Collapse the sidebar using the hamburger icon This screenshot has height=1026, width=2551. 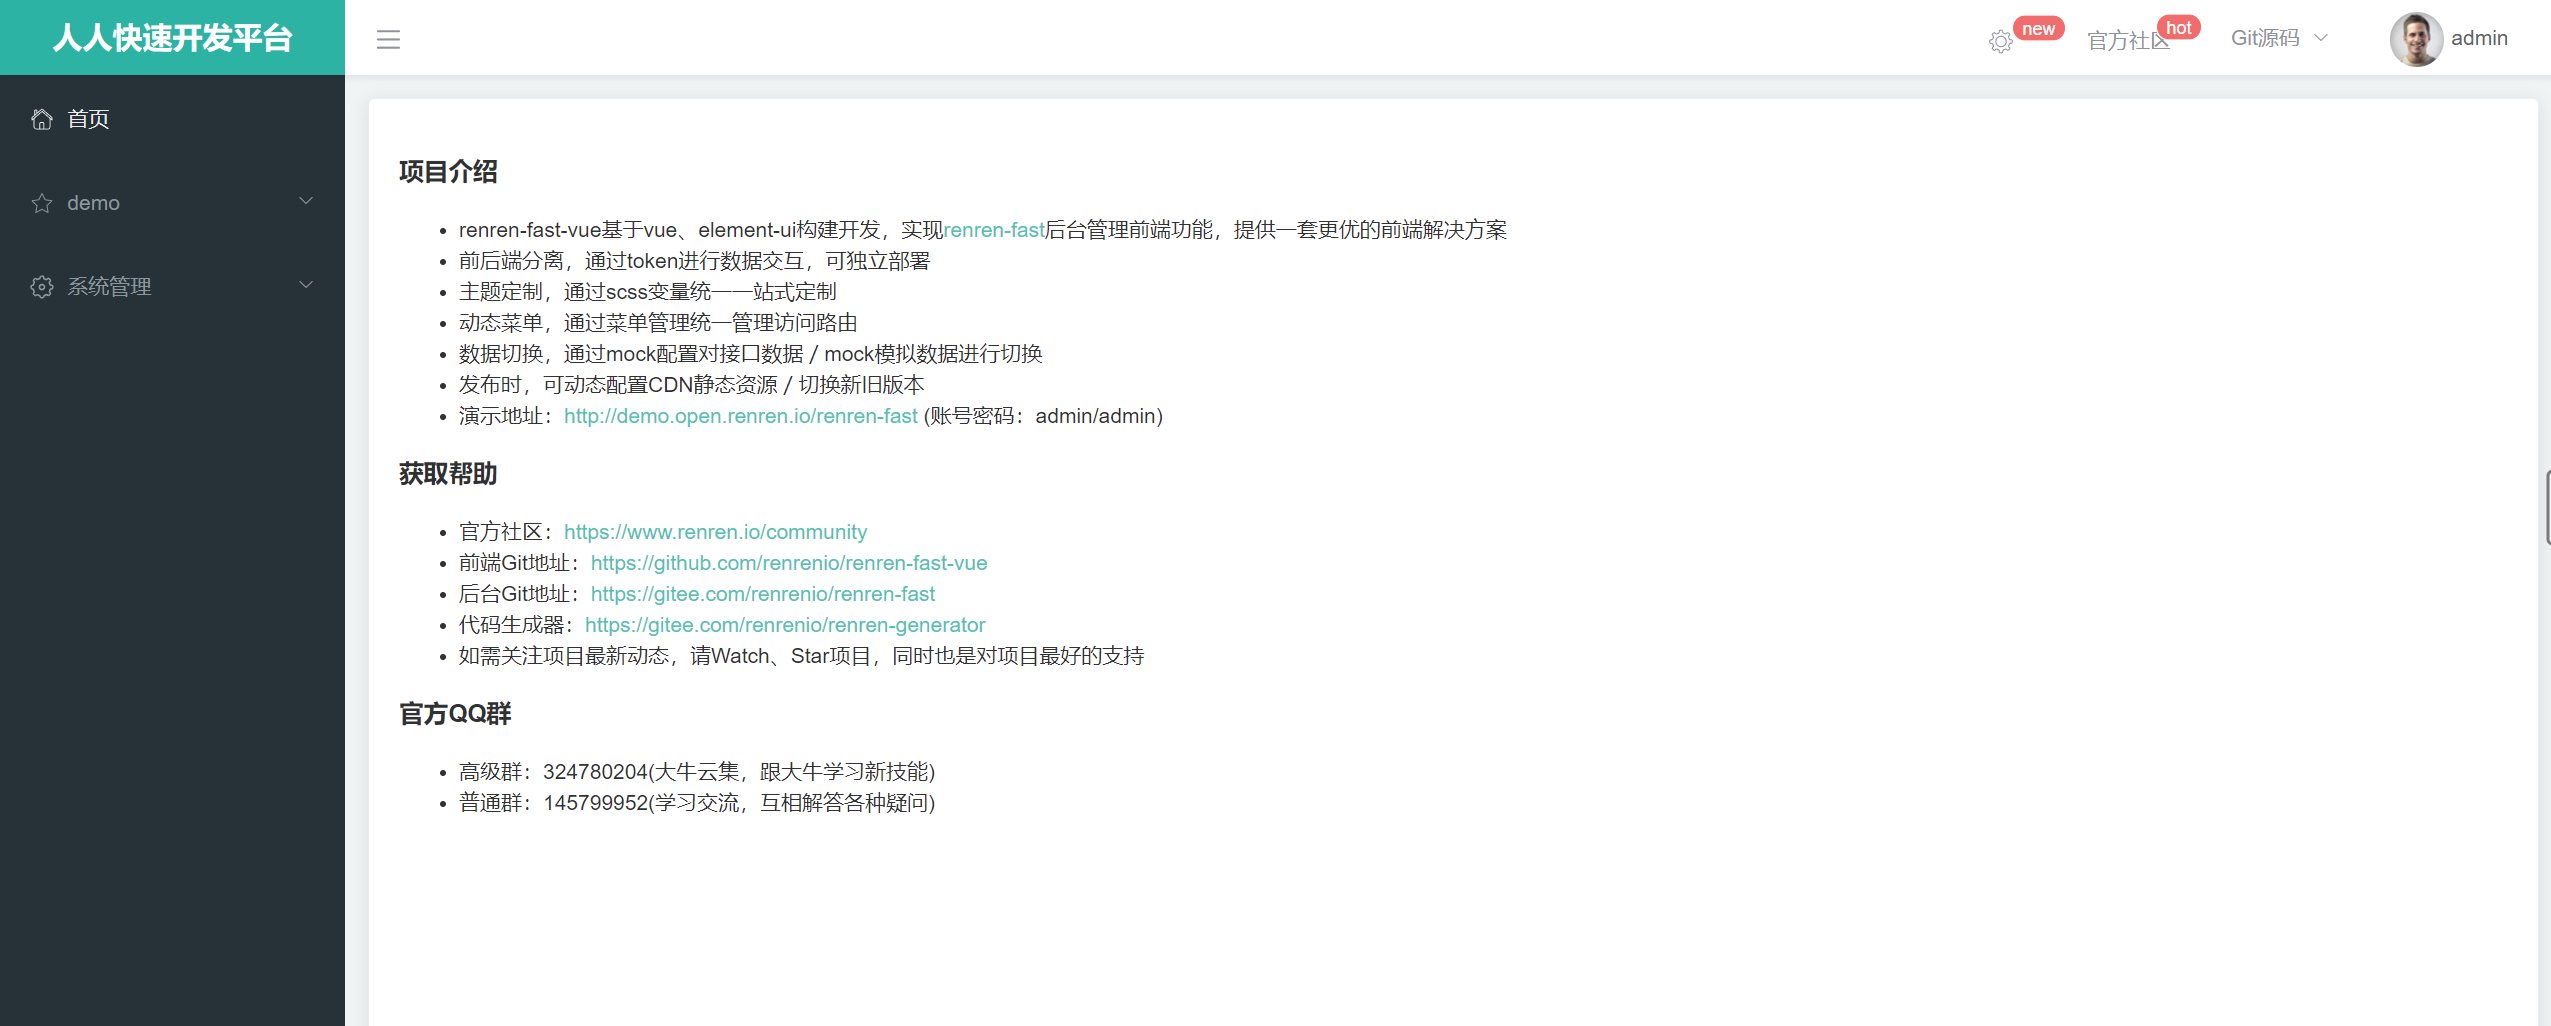point(388,40)
